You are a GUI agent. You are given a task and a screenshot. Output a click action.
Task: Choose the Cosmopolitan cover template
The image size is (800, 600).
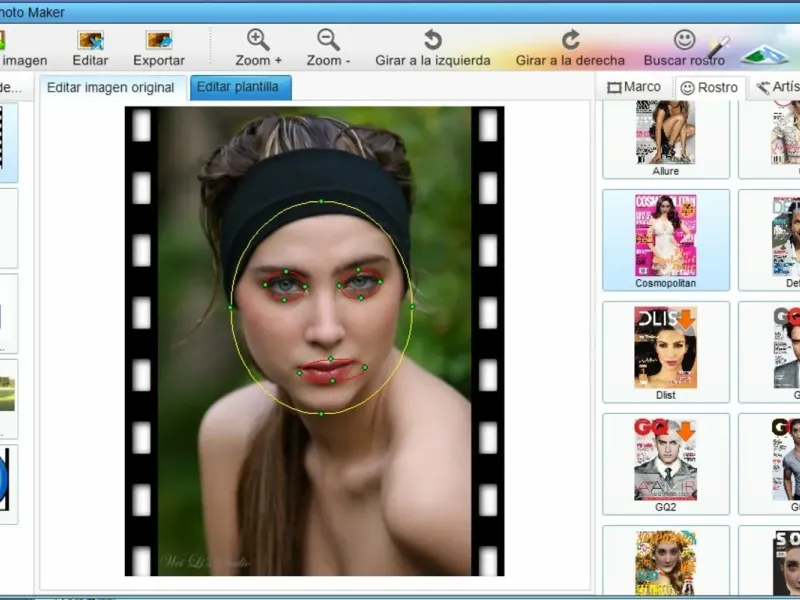coord(665,236)
